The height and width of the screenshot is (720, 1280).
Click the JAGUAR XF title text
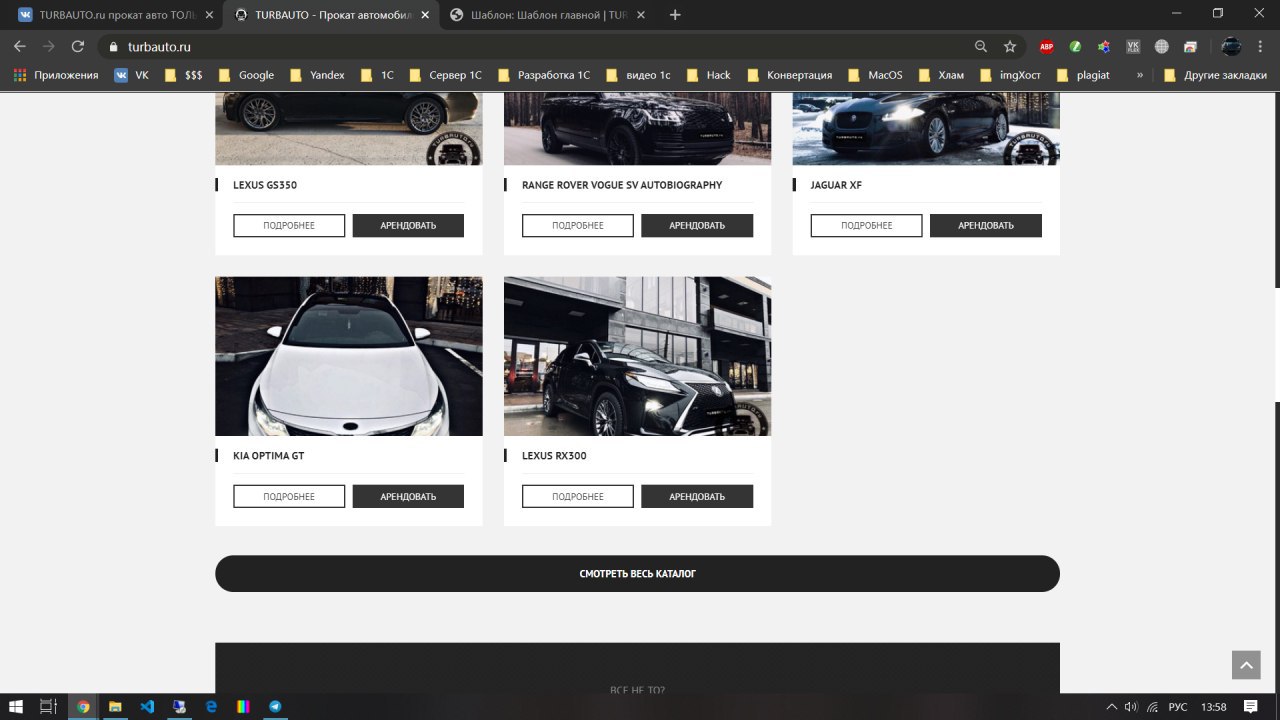point(836,185)
